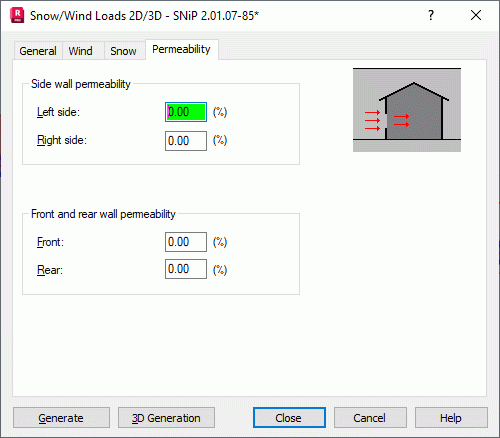500x438 pixels.
Task: Switch to the General tab
Action: pyautogui.click(x=38, y=51)
